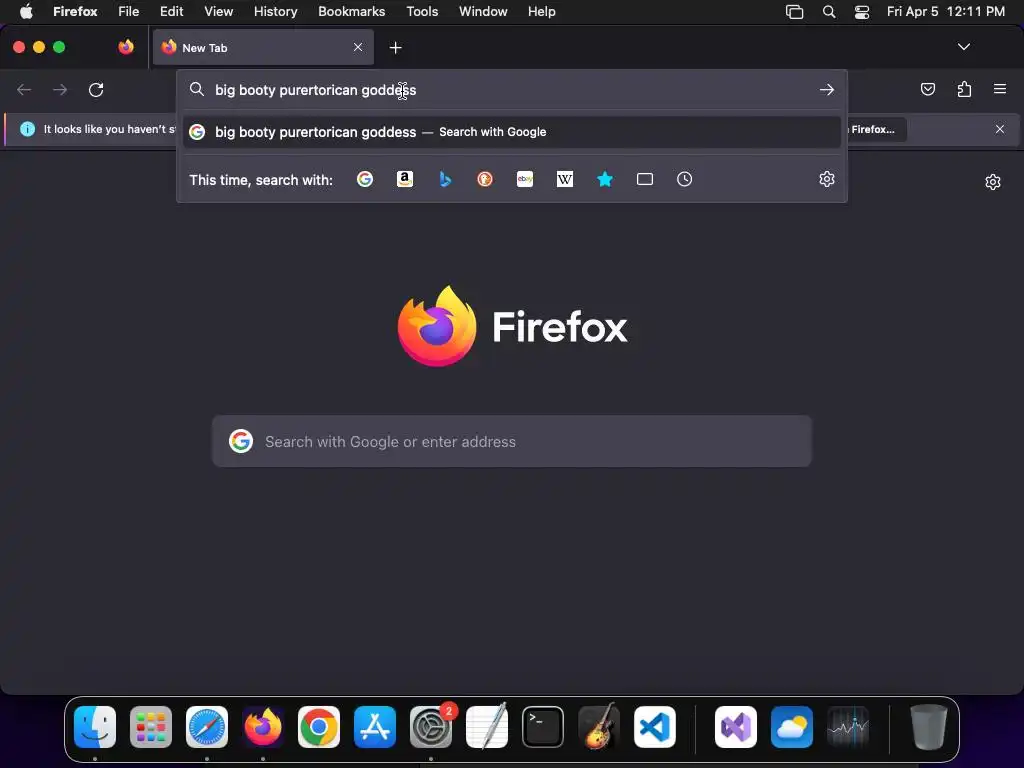Open Weather app from the dock
Screen dimensions: 1024x768
pos(792,727)
